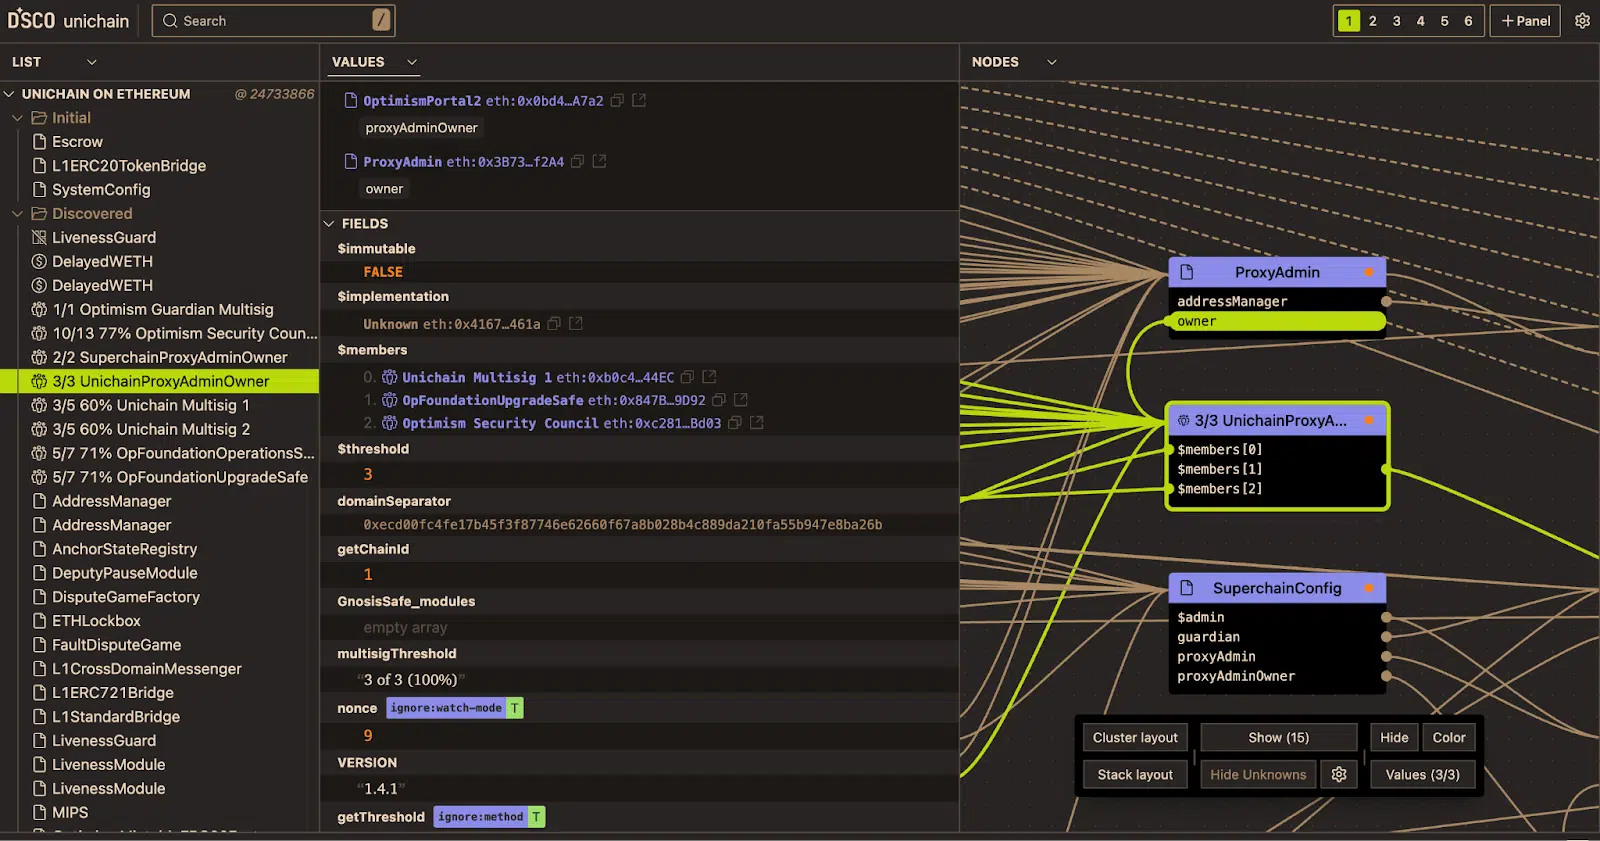
Task: Switch to panel layout 2
Action: [1373, 21]
